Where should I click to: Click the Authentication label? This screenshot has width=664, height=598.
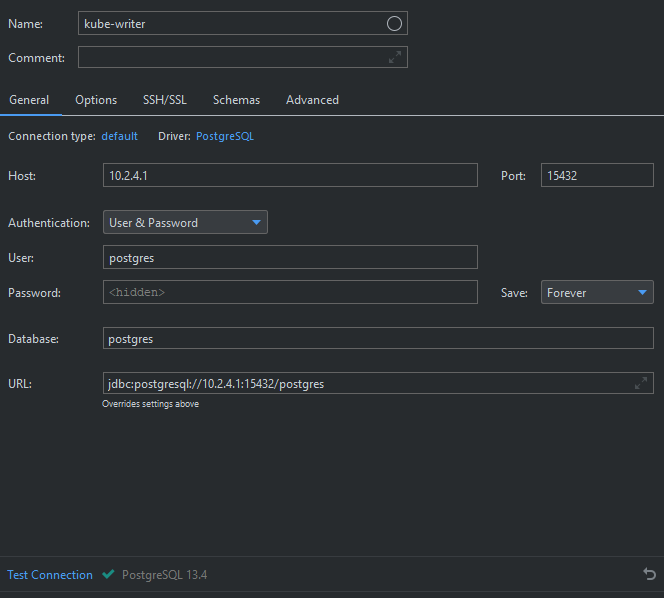coord(49,223)
